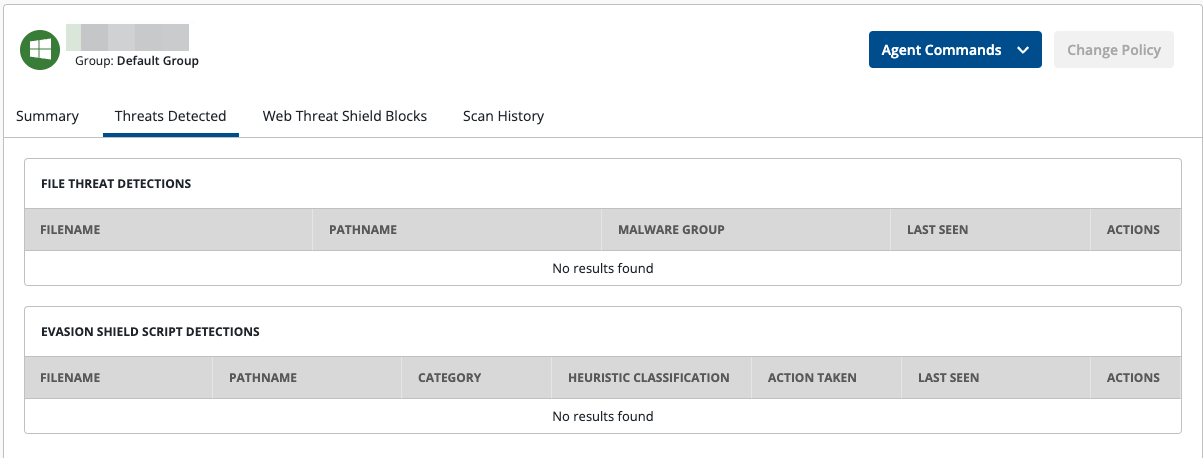The width and height of the screenshot is (1203, 458).
Task: Click Filename header in File Threat Detections
Action: [70, 230]
